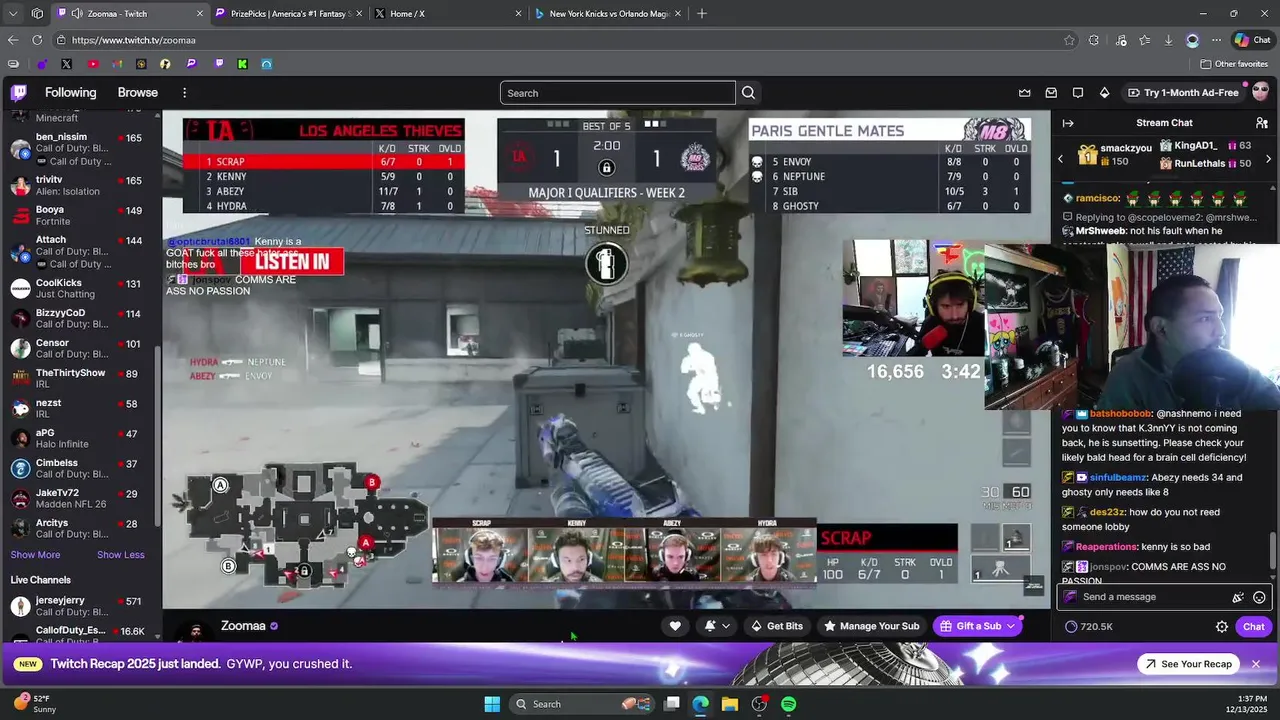Screen dimensions: 1280x720
Task: Open jerseyjerry live channel in sidebar
Action: click(x=80, y=604)
